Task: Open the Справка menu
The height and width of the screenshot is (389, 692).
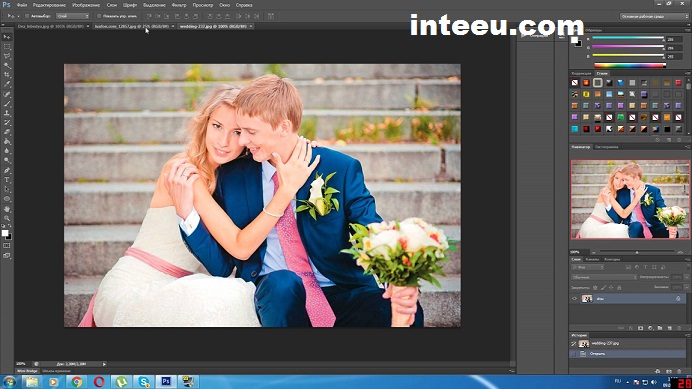Action: pos(244,5)
